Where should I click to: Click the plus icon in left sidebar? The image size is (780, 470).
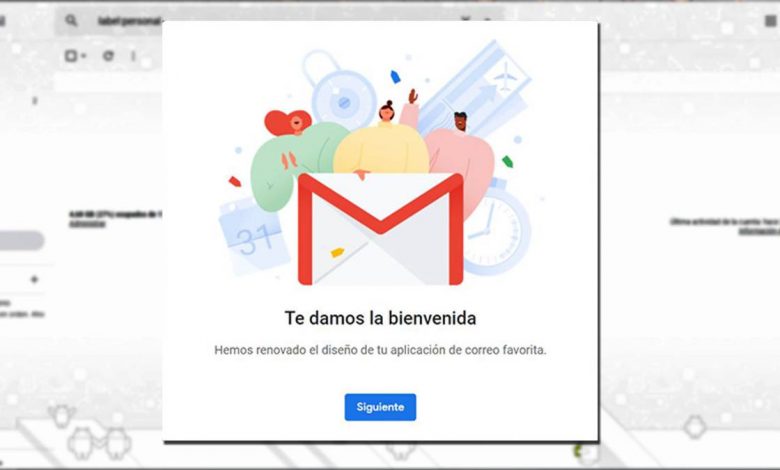[34, 280]
